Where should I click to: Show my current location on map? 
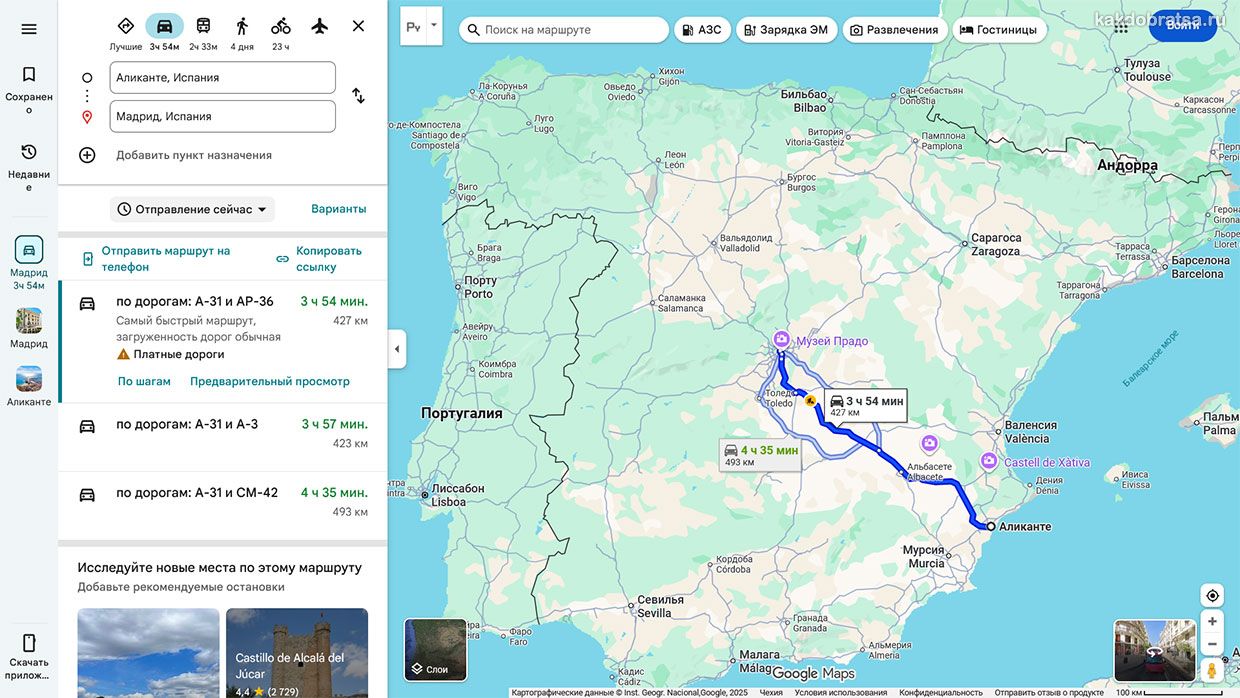point(1212,596)
